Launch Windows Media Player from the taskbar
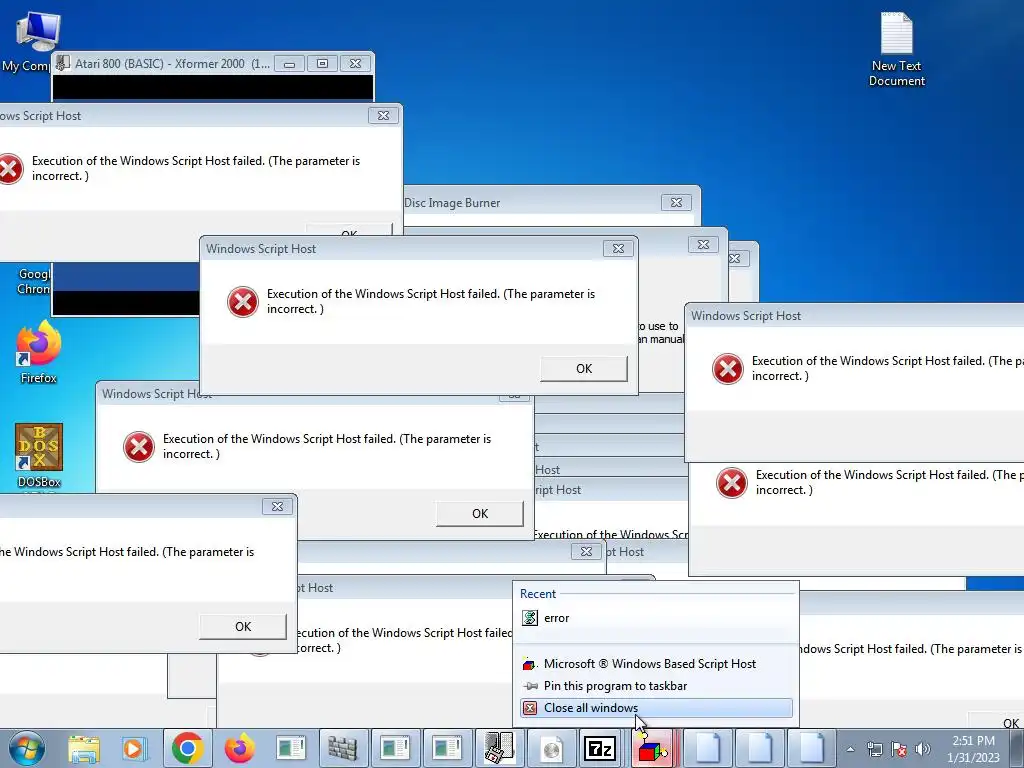 (134, 748)
